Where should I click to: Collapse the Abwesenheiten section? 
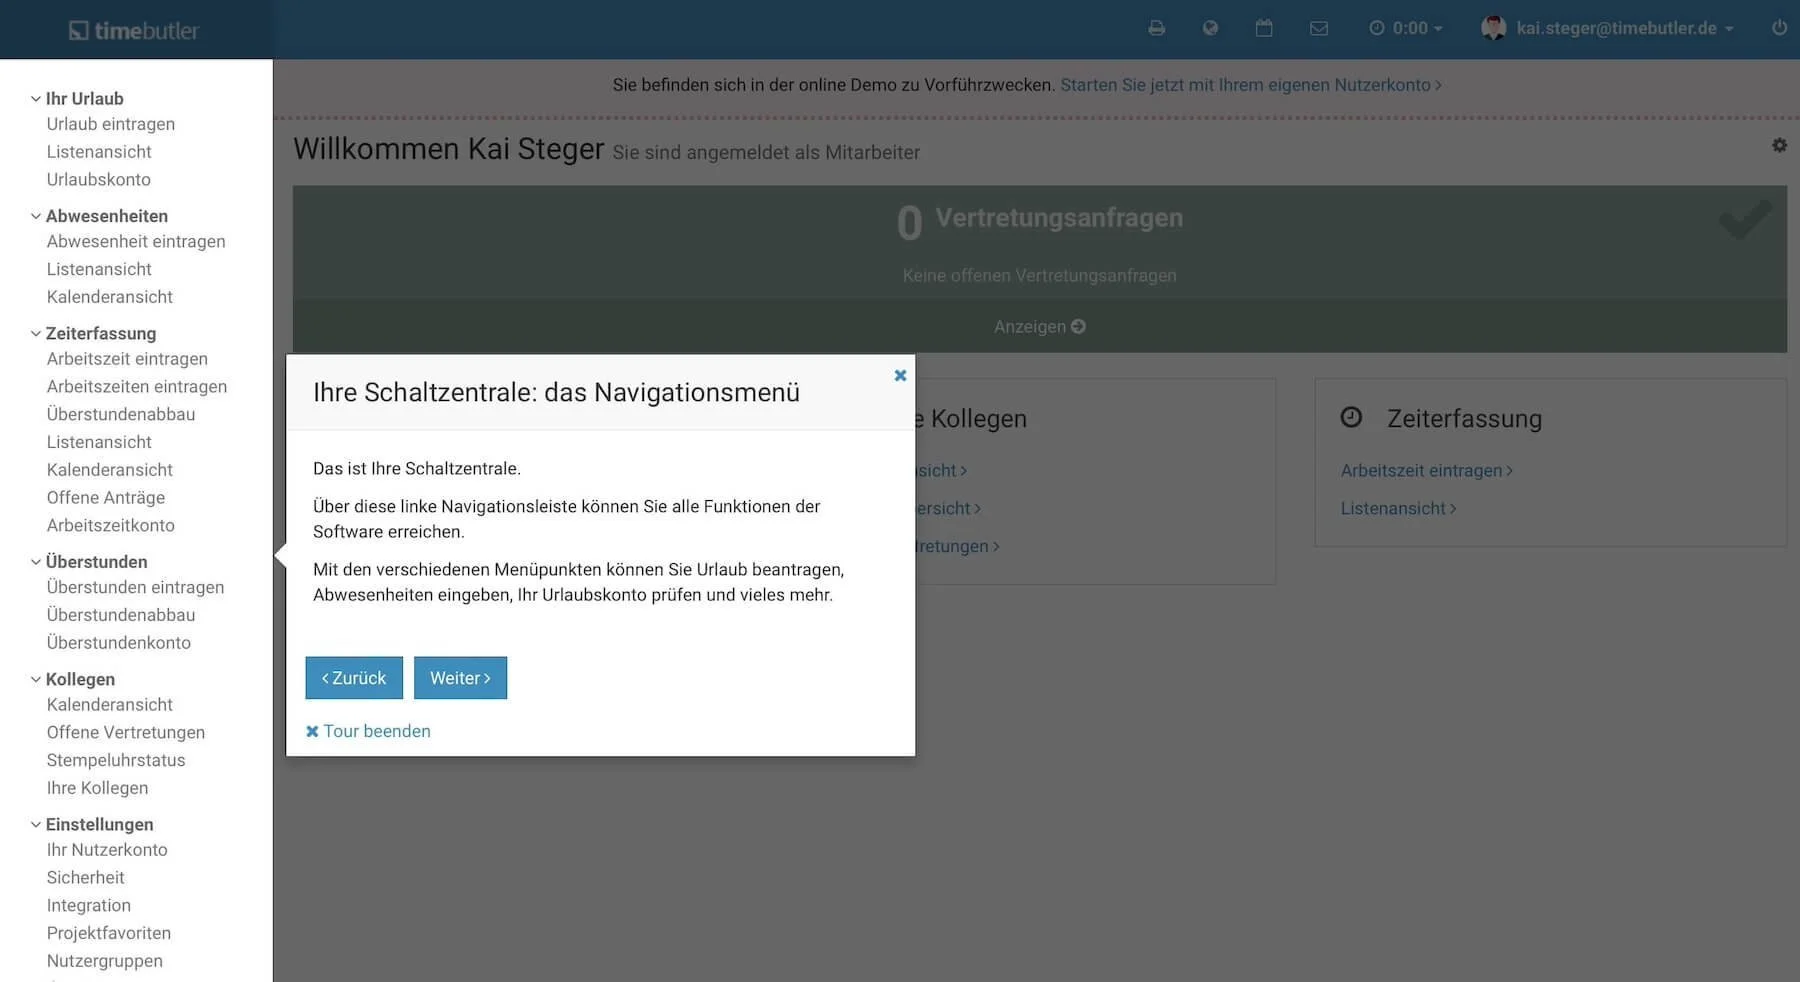coord(98,216)
